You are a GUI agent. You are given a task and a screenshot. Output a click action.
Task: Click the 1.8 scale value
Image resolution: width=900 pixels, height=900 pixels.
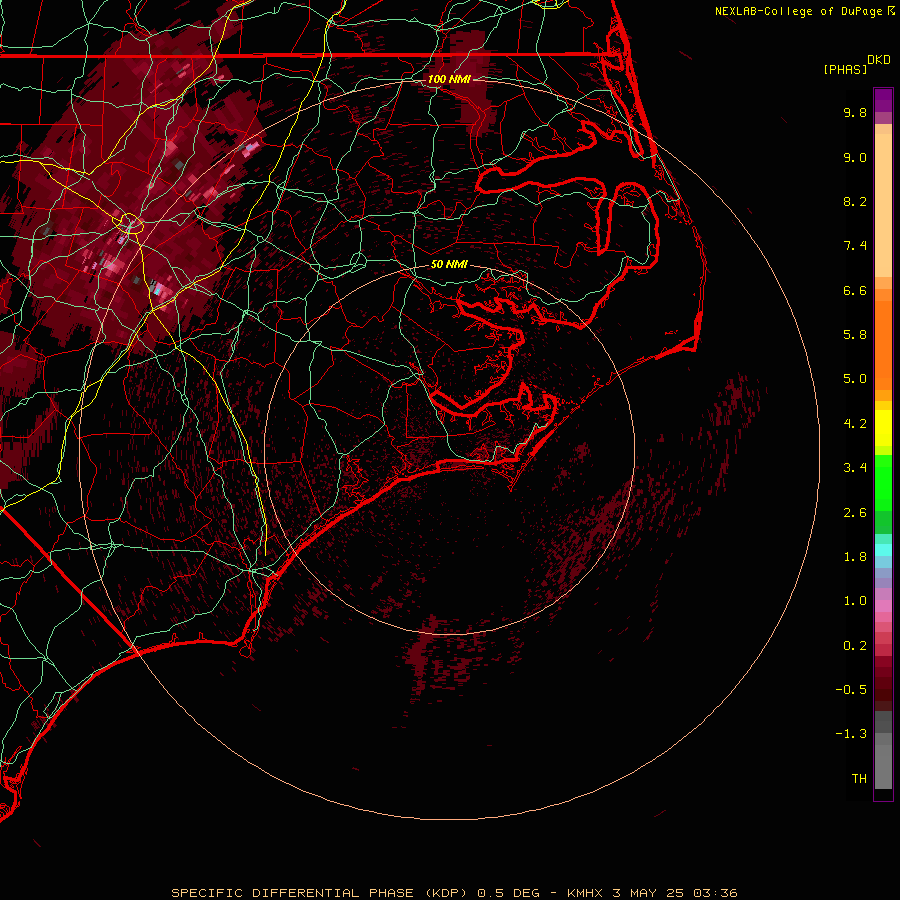click(x=855, y=557)
